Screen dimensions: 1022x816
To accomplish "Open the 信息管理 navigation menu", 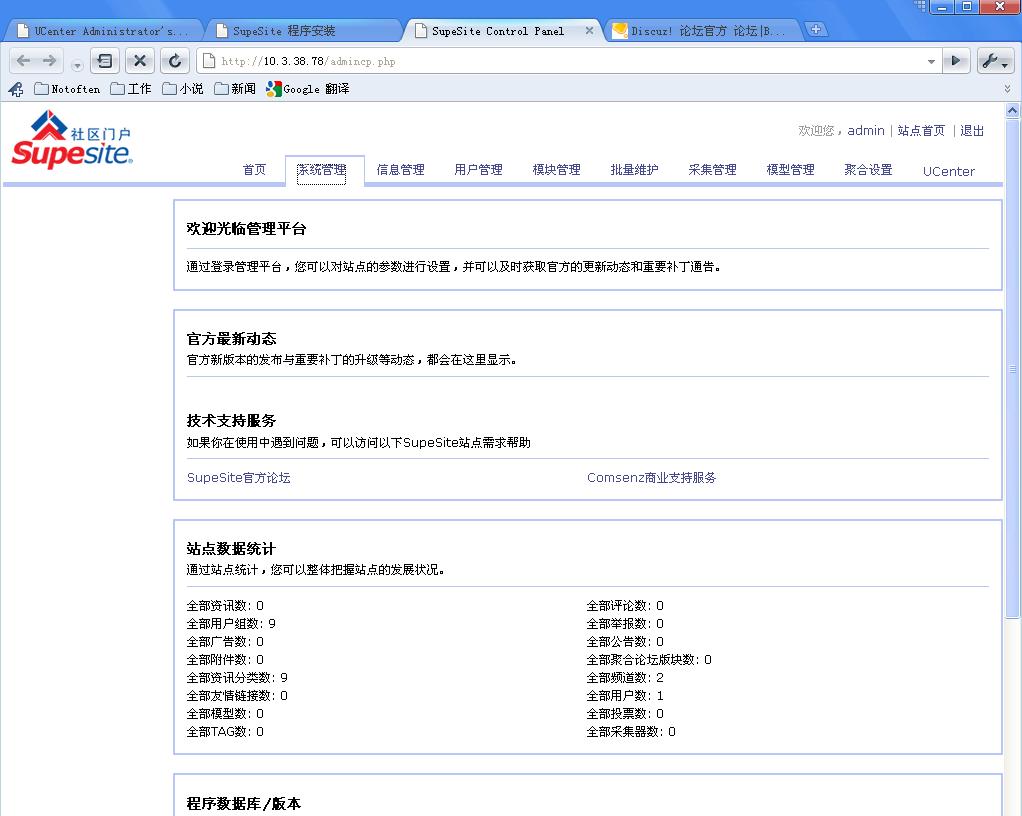I will [400, 170].
